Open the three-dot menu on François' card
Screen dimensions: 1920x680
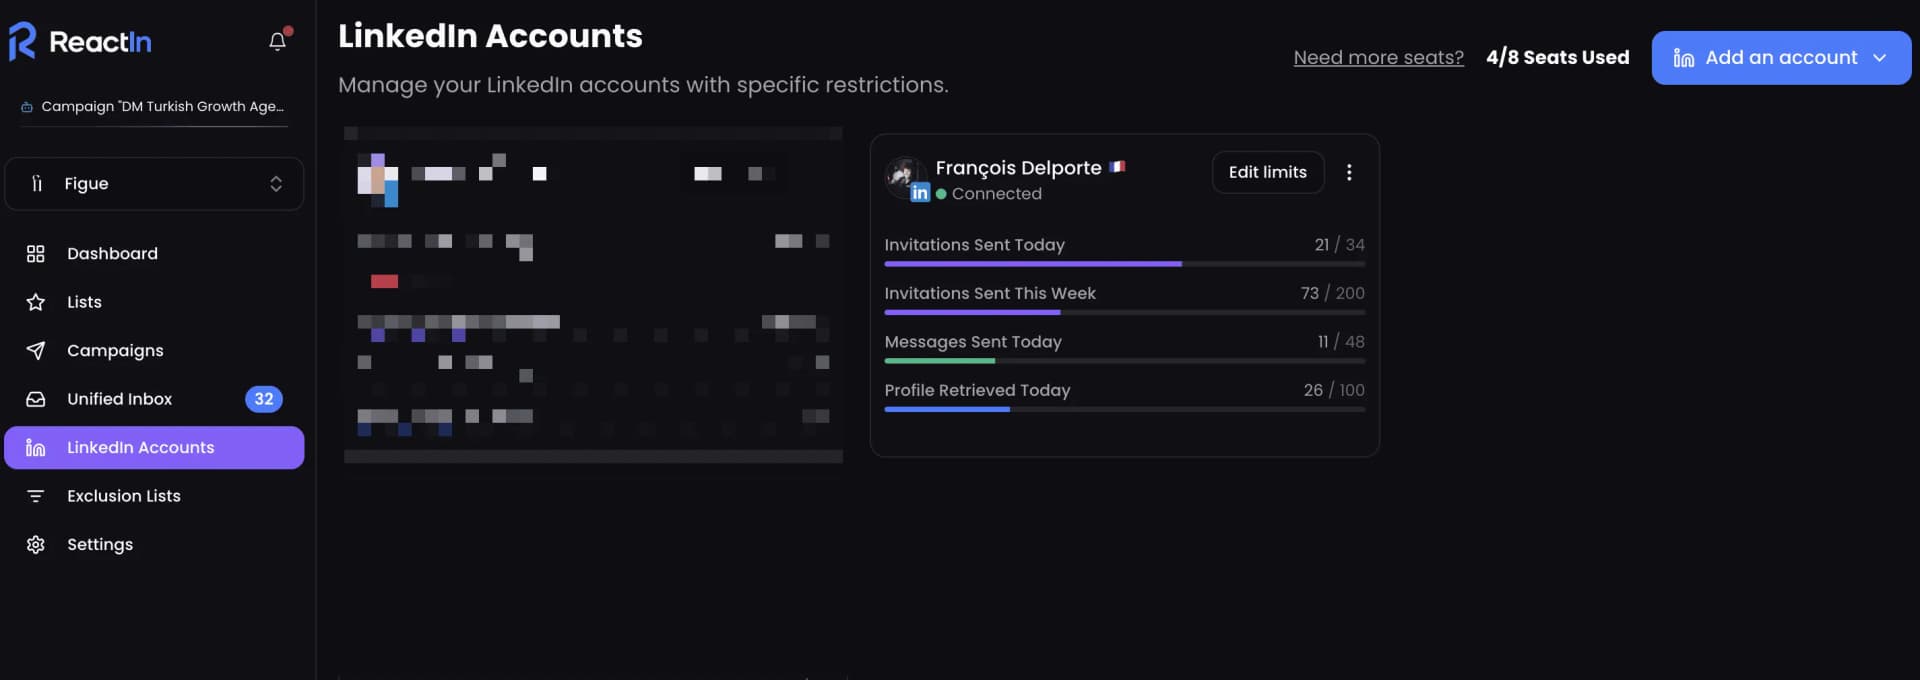pos(1349,172)
